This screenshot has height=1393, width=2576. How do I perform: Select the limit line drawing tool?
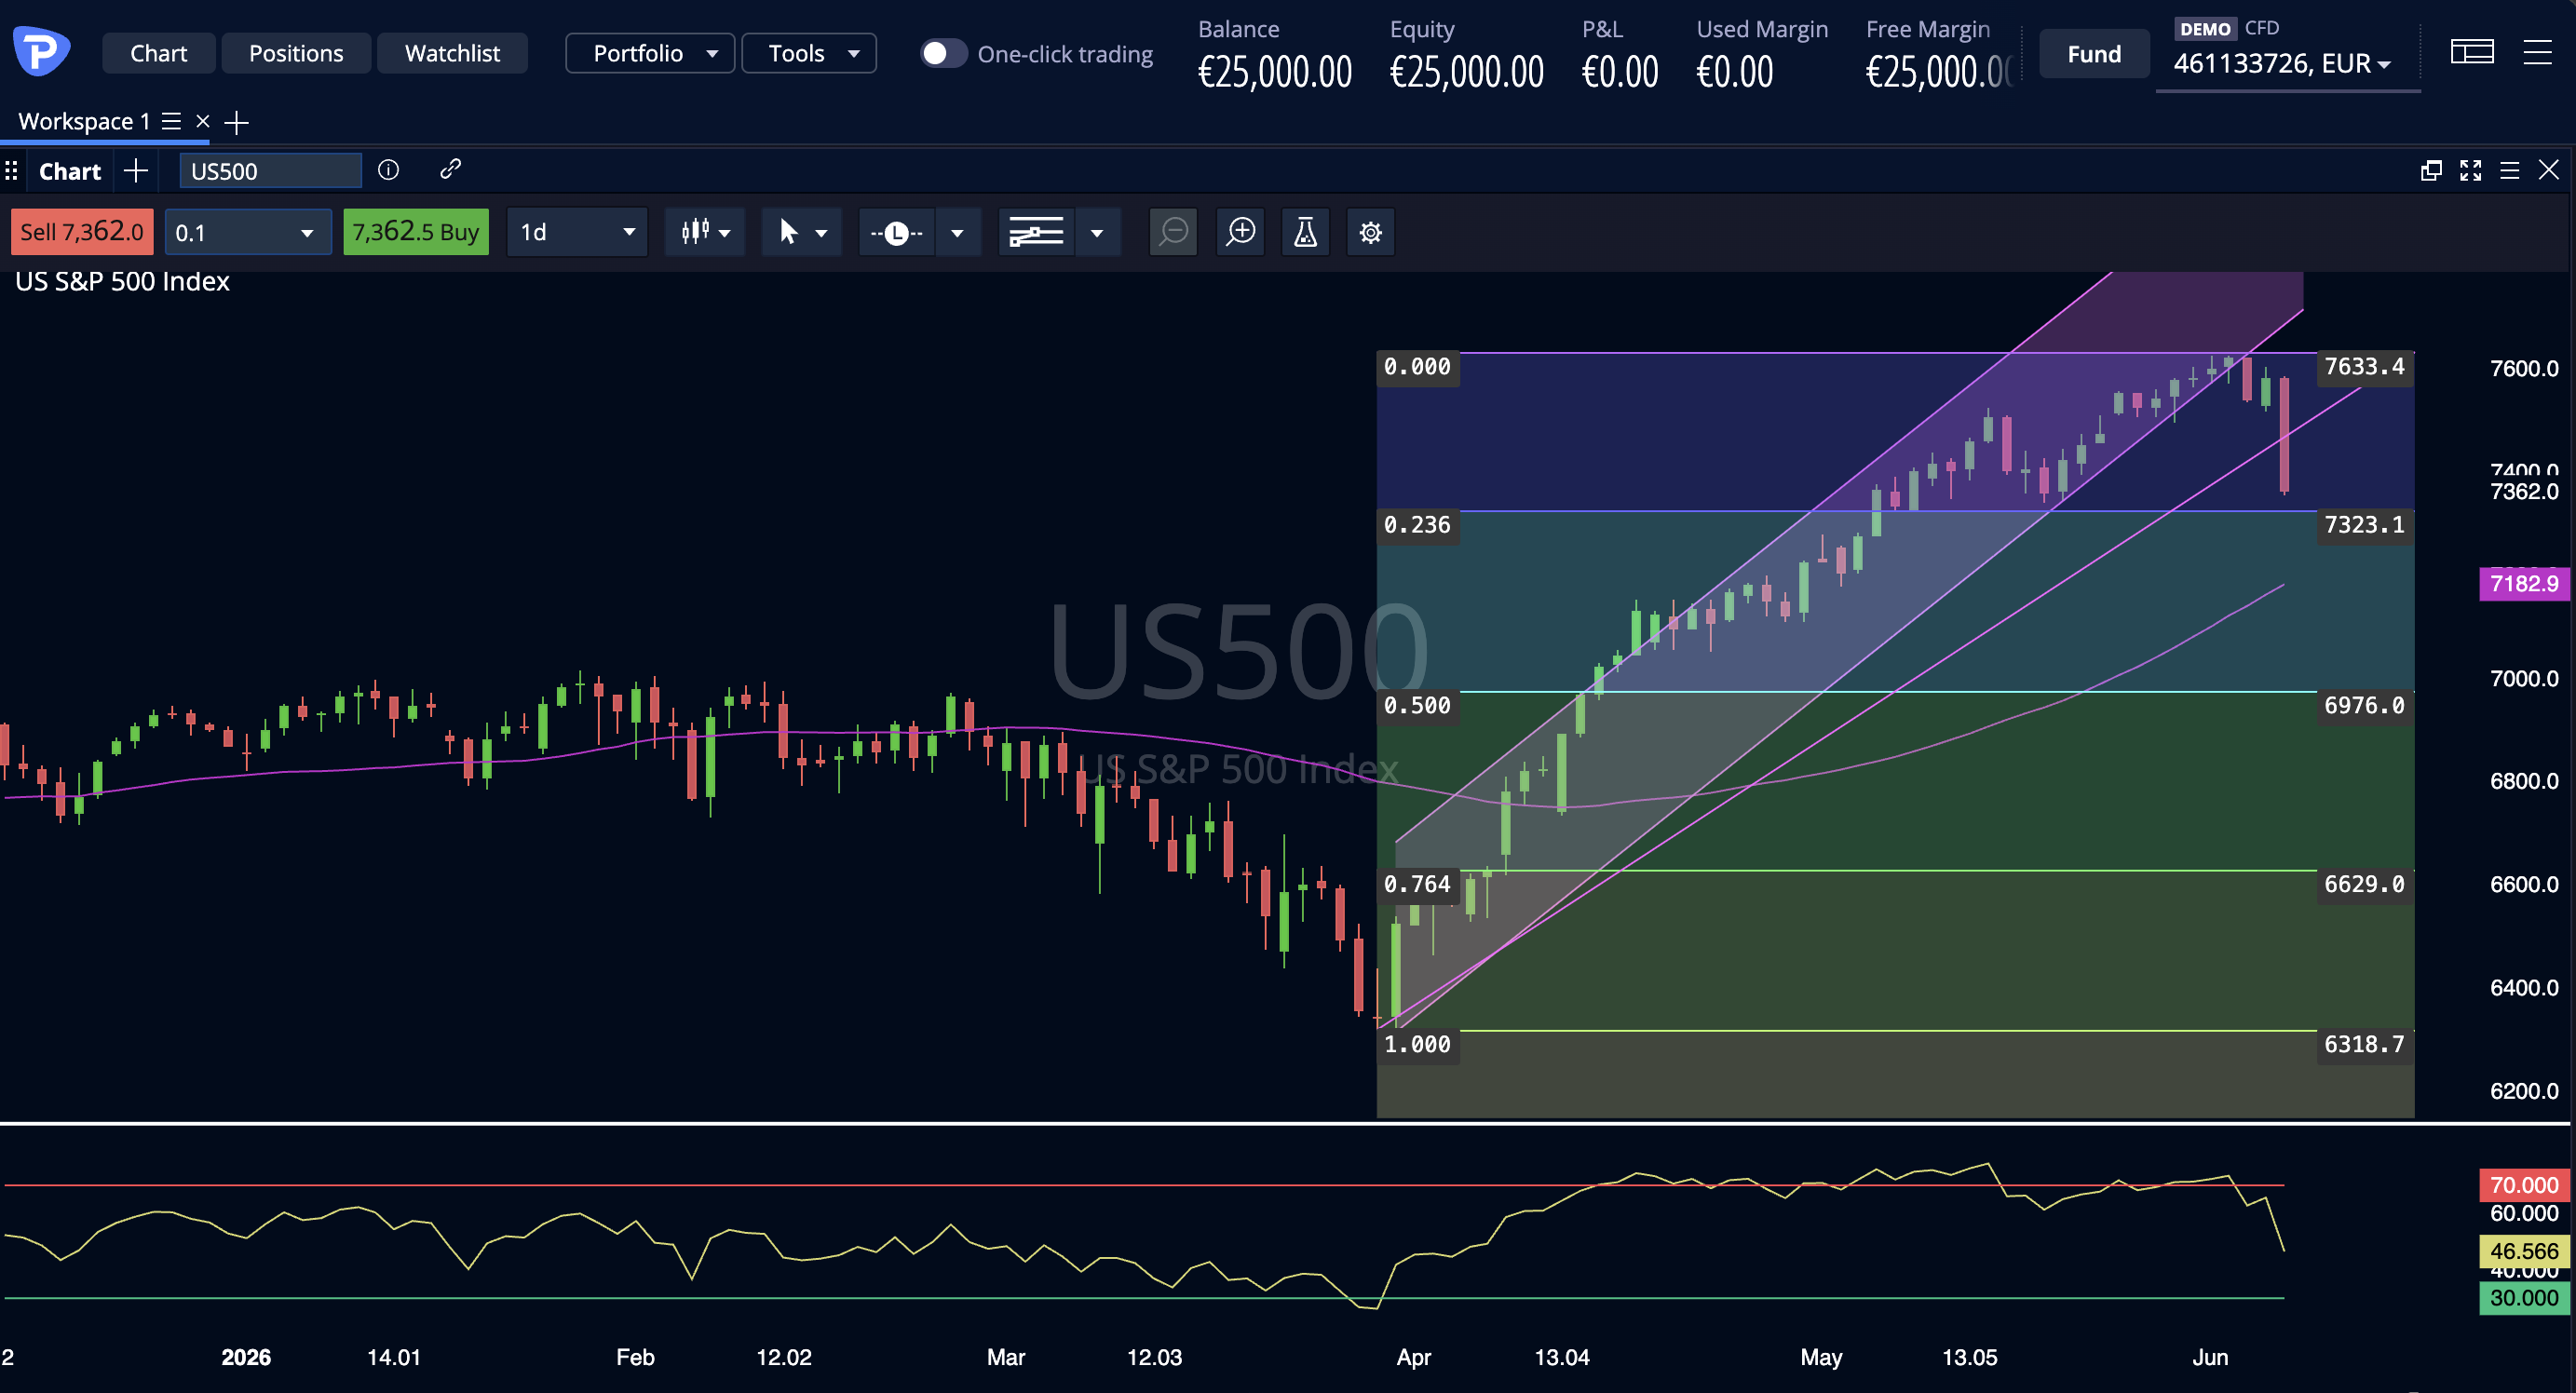[897, 233]
